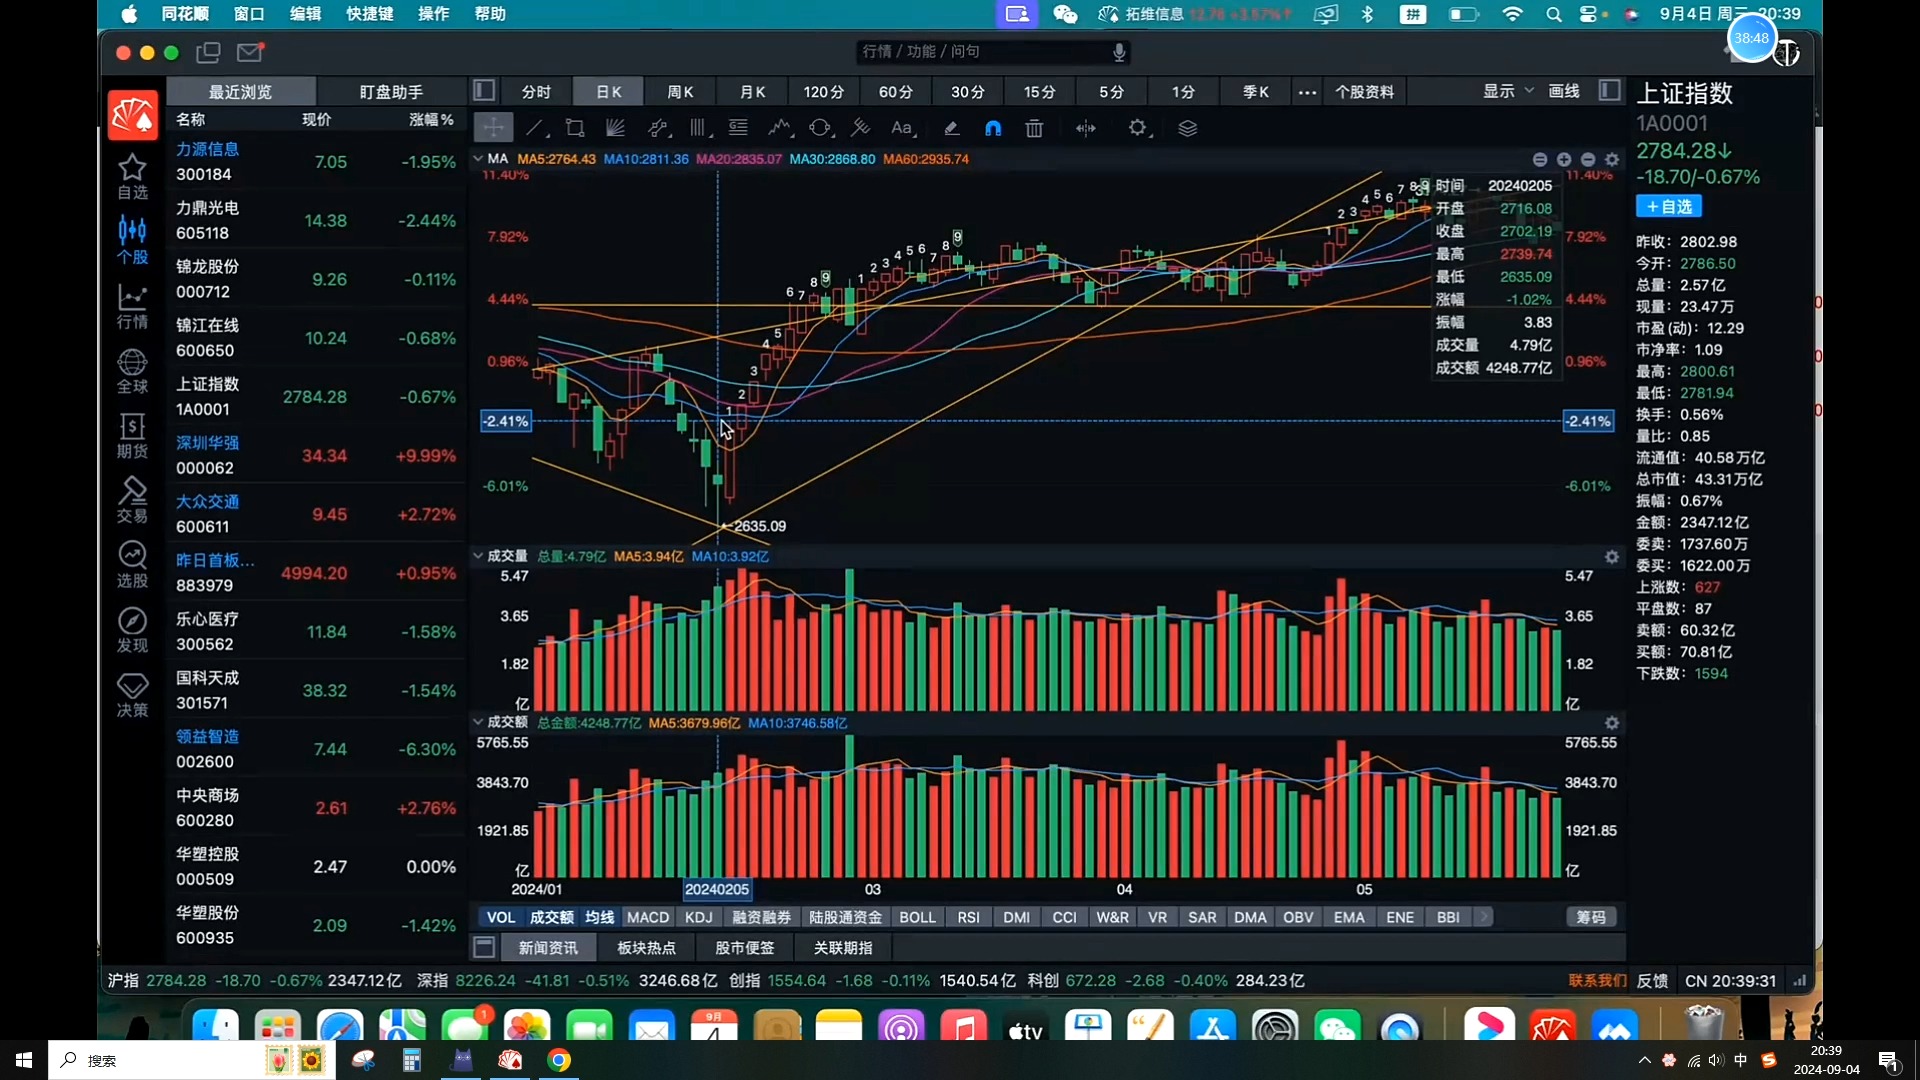Switch to 月K monthly chart tab
Viewport: 1920px width, 1080px height.
[752, 92]
